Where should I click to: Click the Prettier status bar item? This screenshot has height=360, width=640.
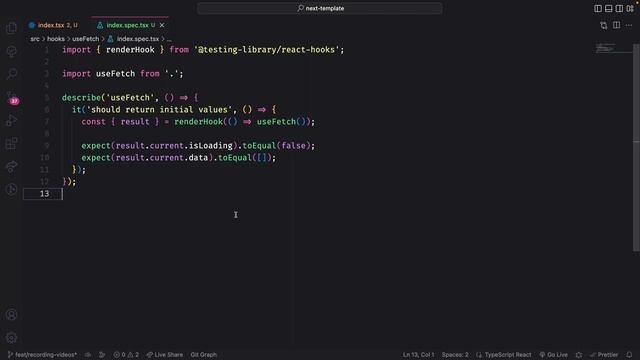click(x=604, y=355)
